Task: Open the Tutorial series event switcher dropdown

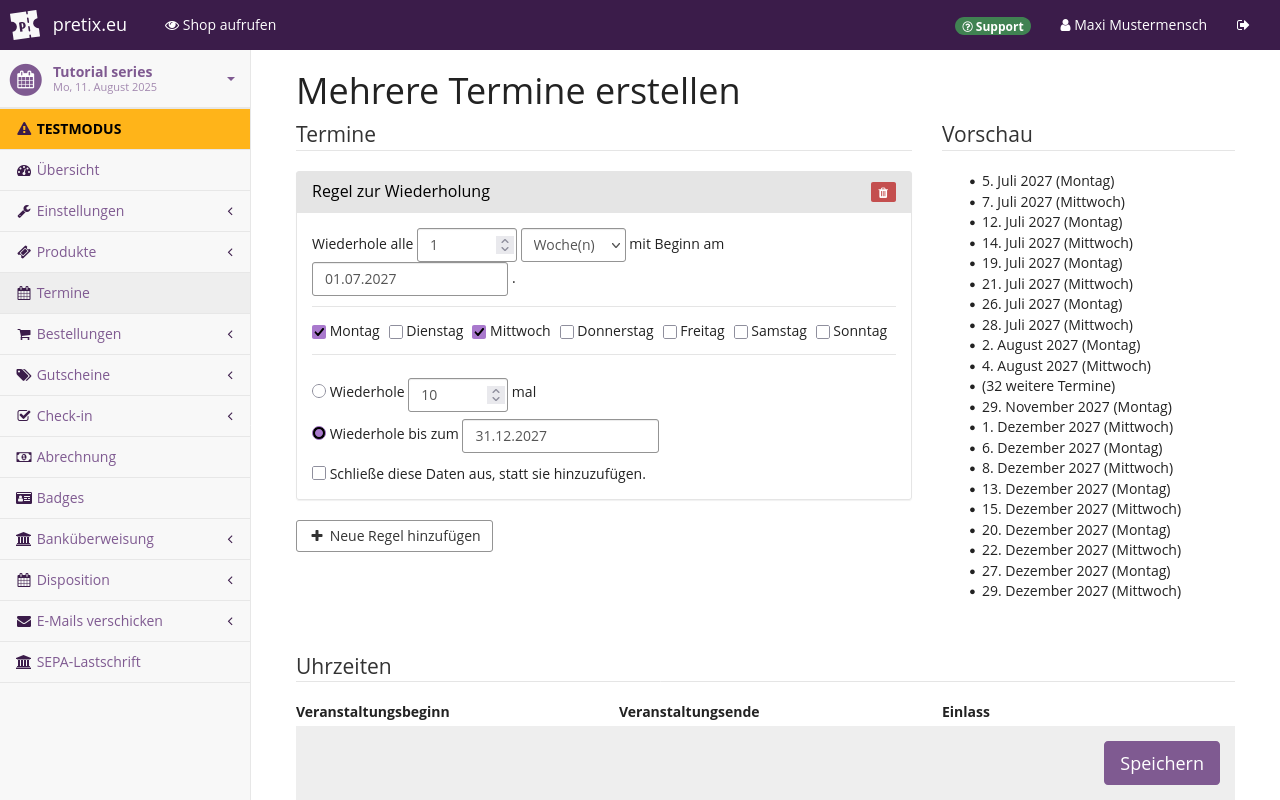Action: tap(231, 79)
